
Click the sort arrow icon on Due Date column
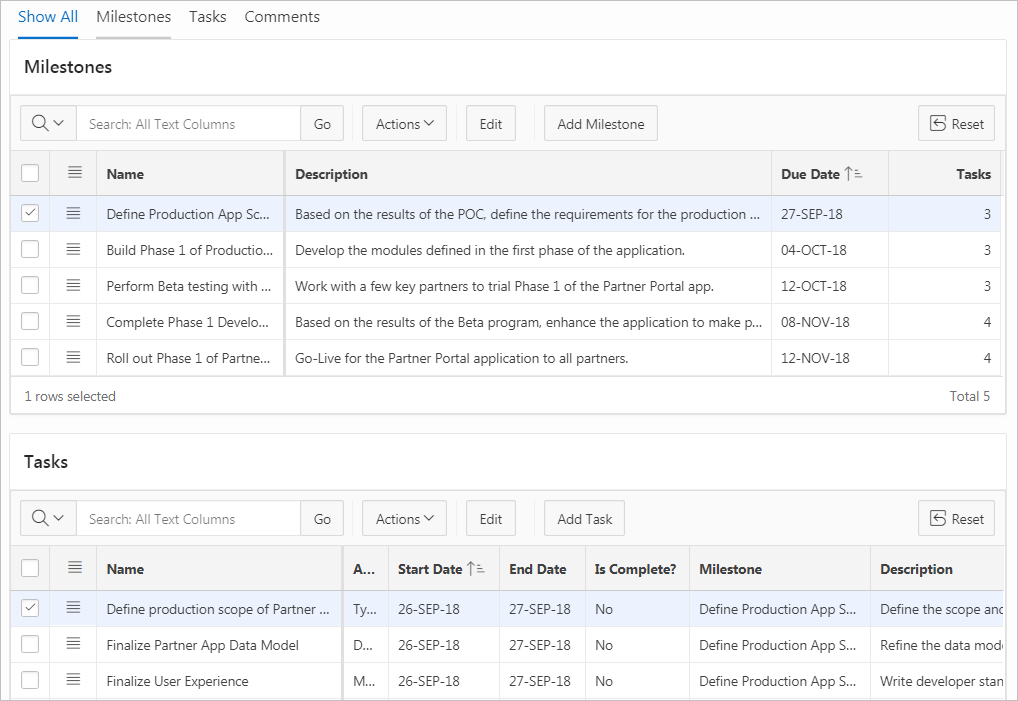click(x=853, y=174)
